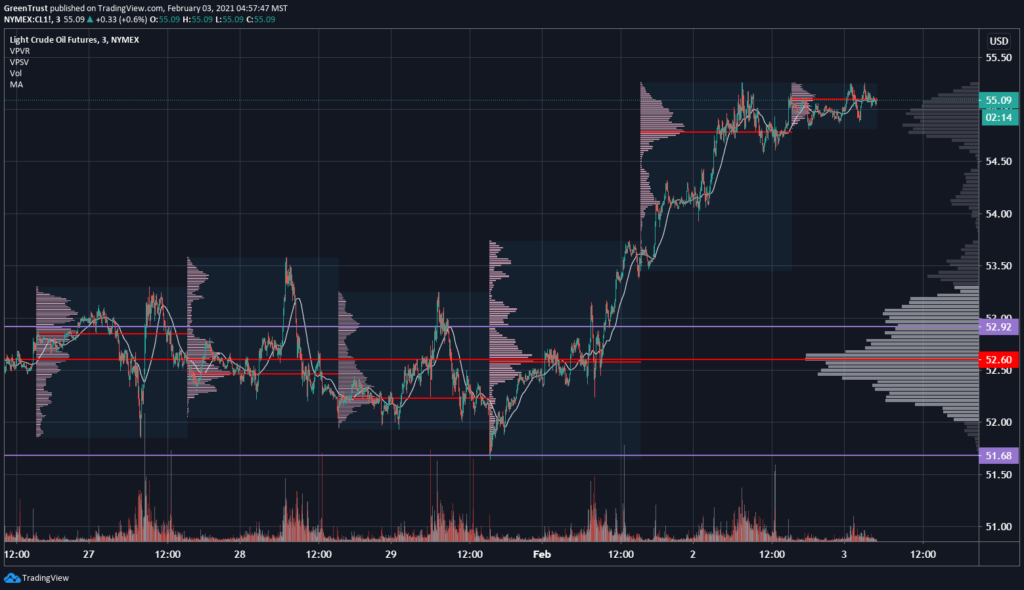Click the 52.00 price axis label
Screen dimensions: 1024x590
pos(999,422)
